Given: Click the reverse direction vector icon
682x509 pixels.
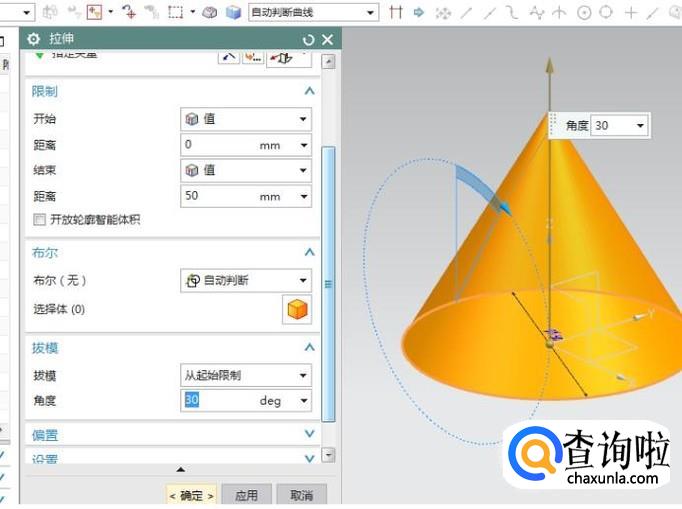Looking at the screenshot, I should [x=229, y=57].
